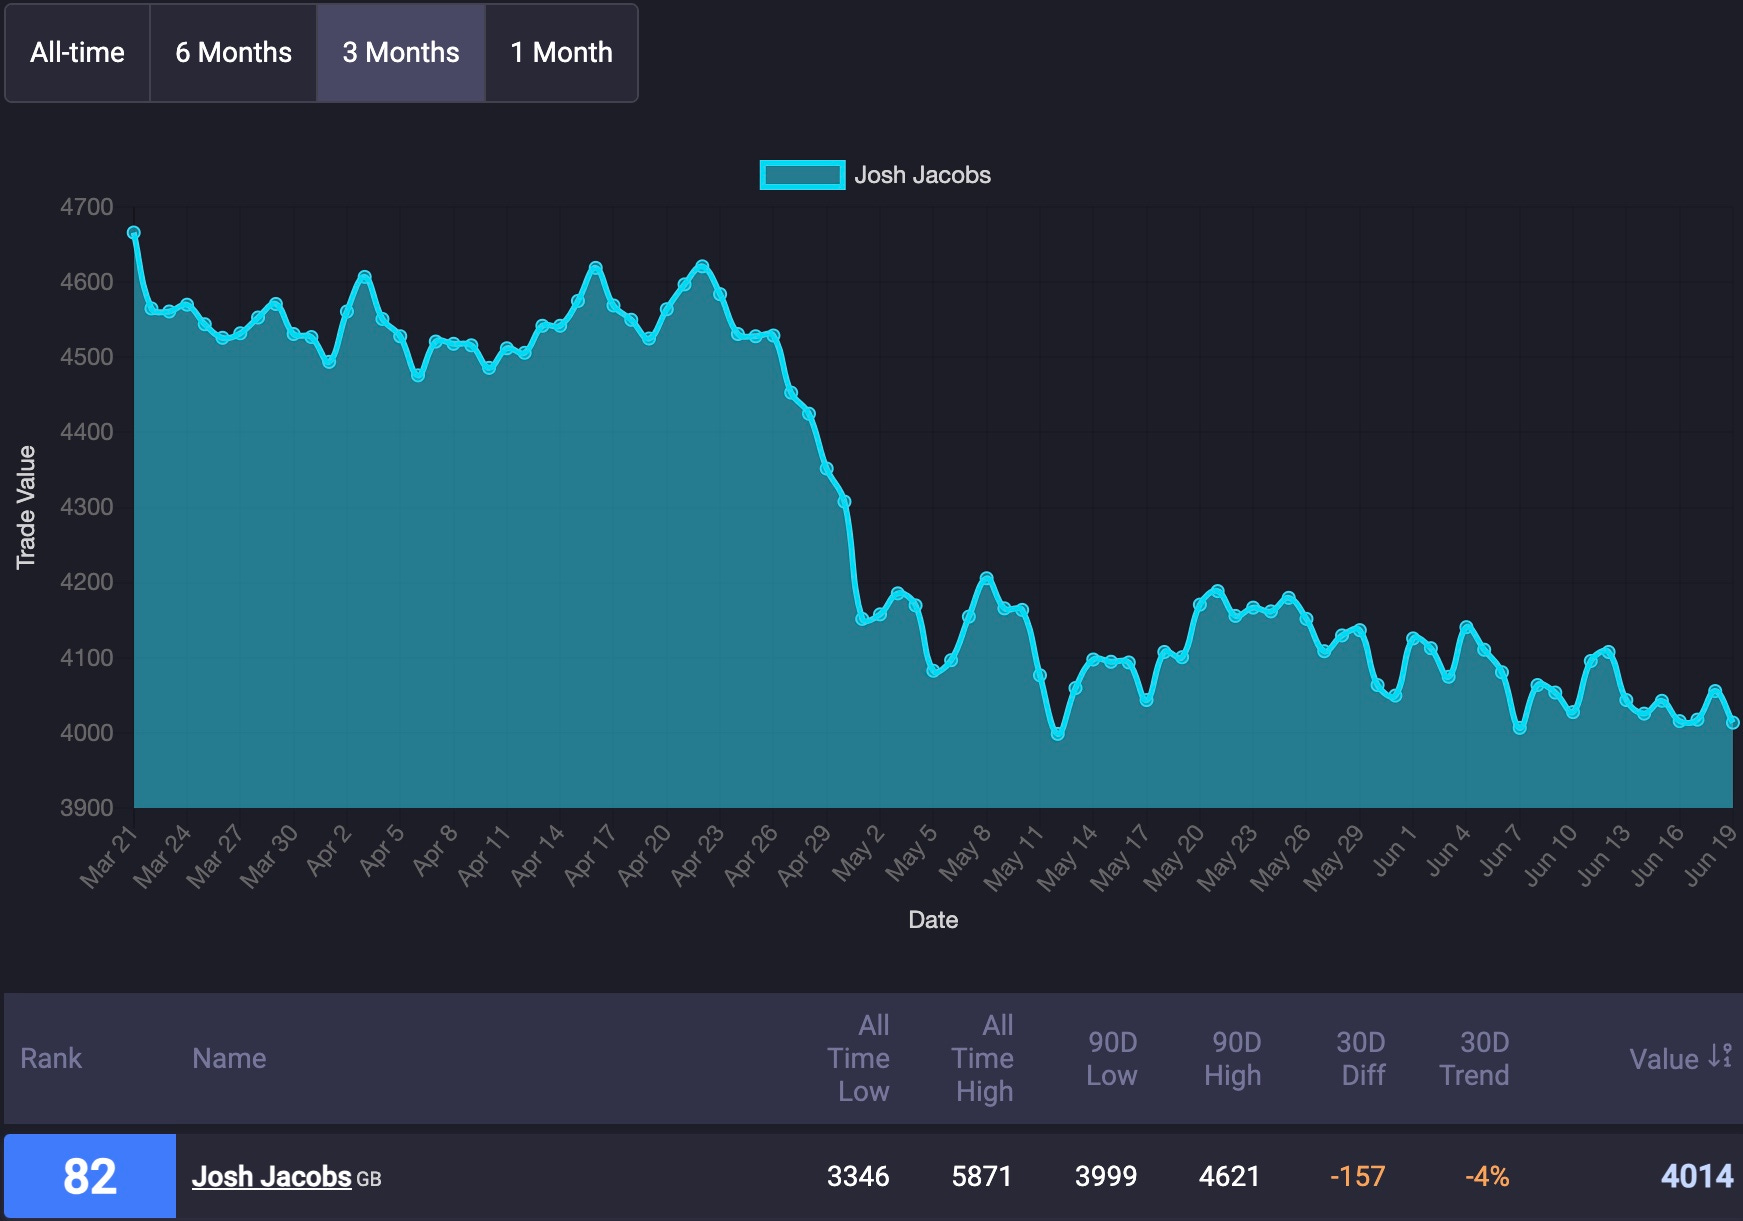This screenshot has width=1743, height=1221.
Task: Click the 30D Diff column header
Action: click(x=1362, y=1058)
